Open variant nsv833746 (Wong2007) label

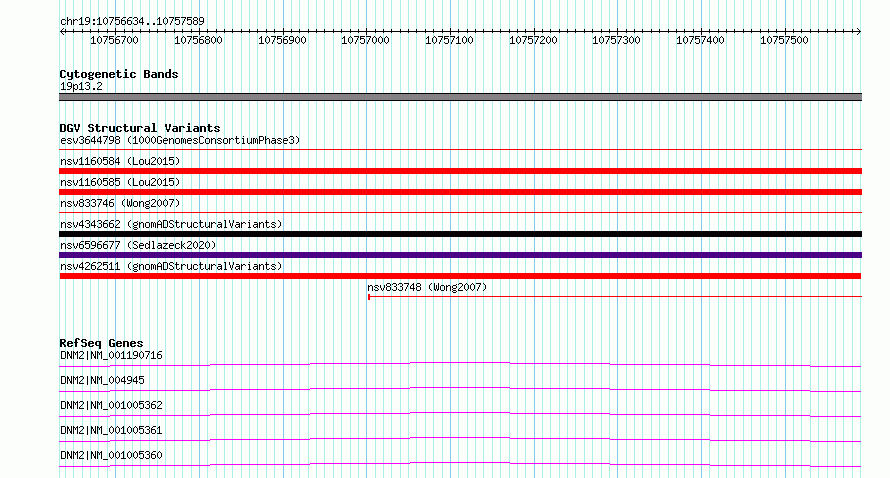click(x=120, y=203)
